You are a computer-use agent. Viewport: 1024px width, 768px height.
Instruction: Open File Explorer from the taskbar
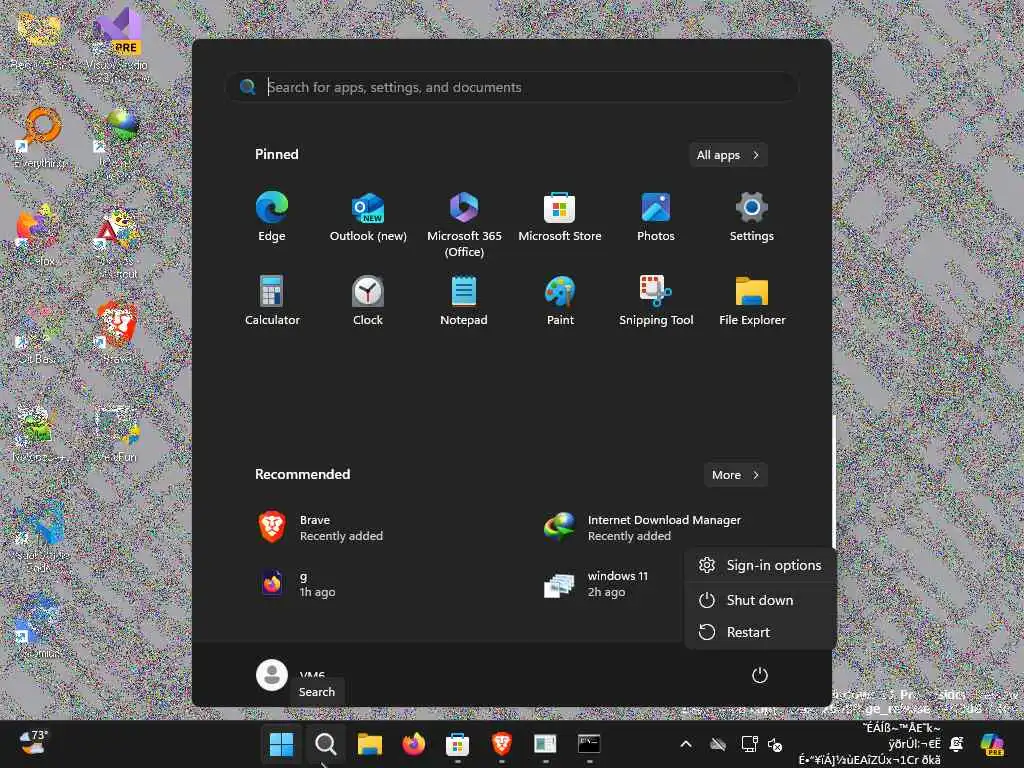[370, 744]
